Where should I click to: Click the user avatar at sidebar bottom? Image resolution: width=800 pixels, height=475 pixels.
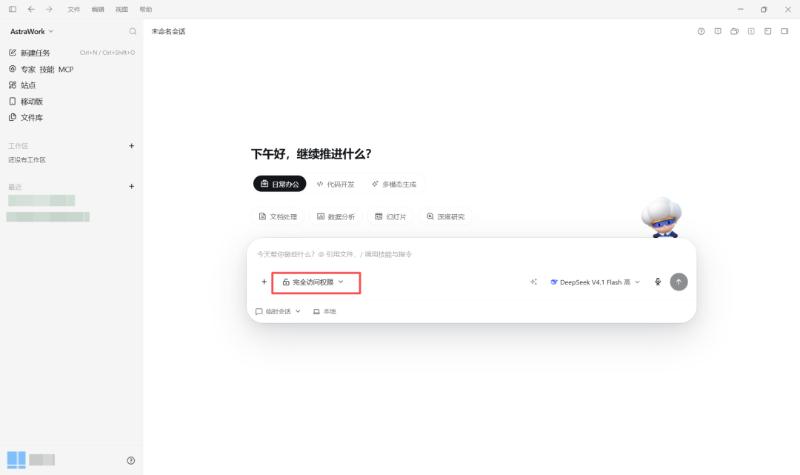click(x=16, y=460)
